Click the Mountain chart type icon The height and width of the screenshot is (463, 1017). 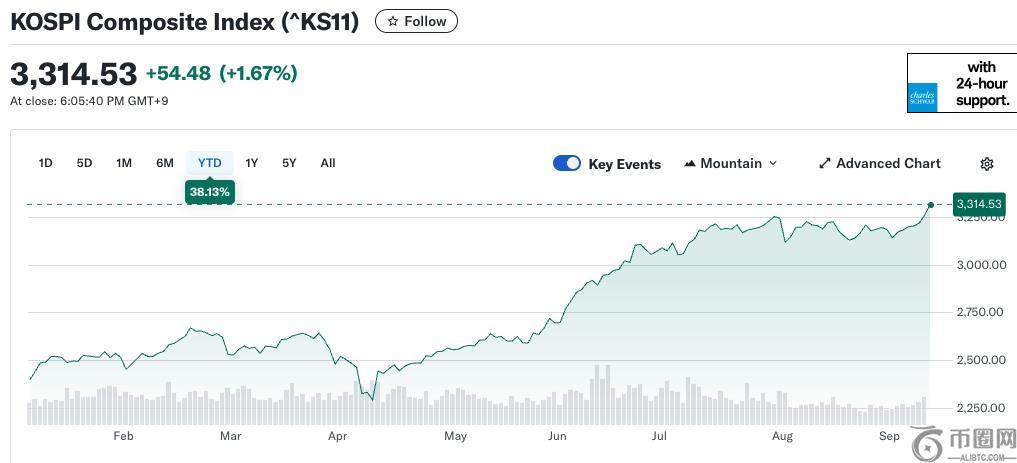point(690,164)
